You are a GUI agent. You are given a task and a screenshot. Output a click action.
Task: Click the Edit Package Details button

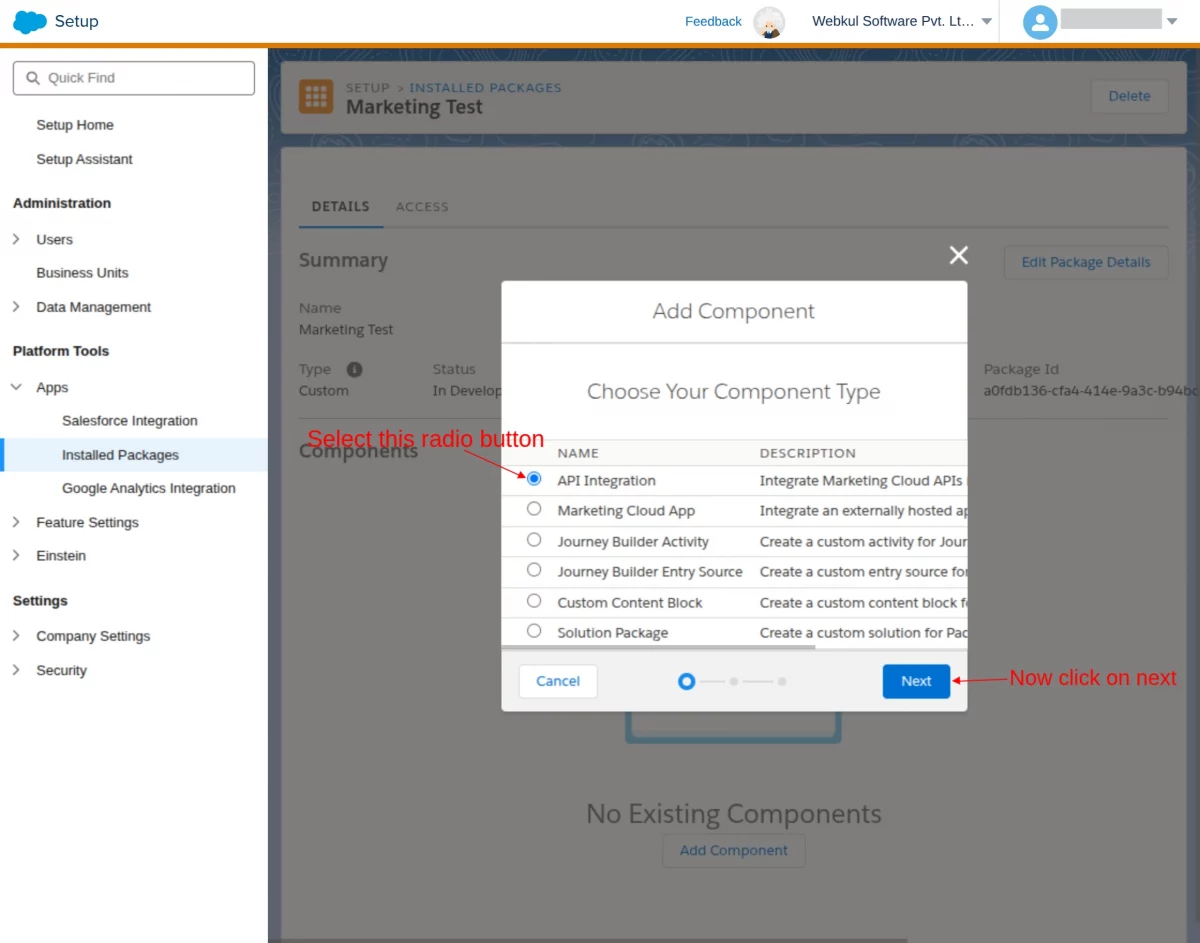(x=1086, y=262)
